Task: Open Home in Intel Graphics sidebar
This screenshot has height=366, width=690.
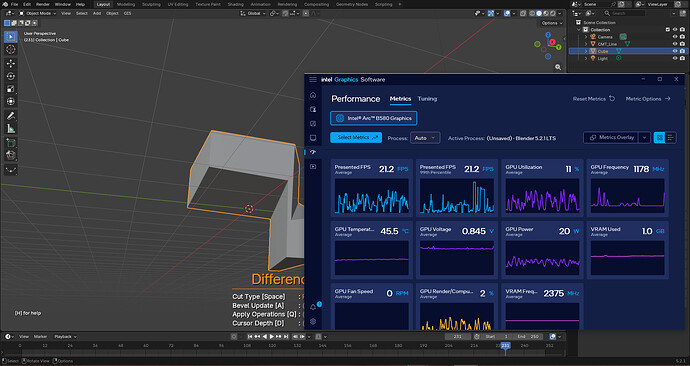Action: (x=313, y=95)
